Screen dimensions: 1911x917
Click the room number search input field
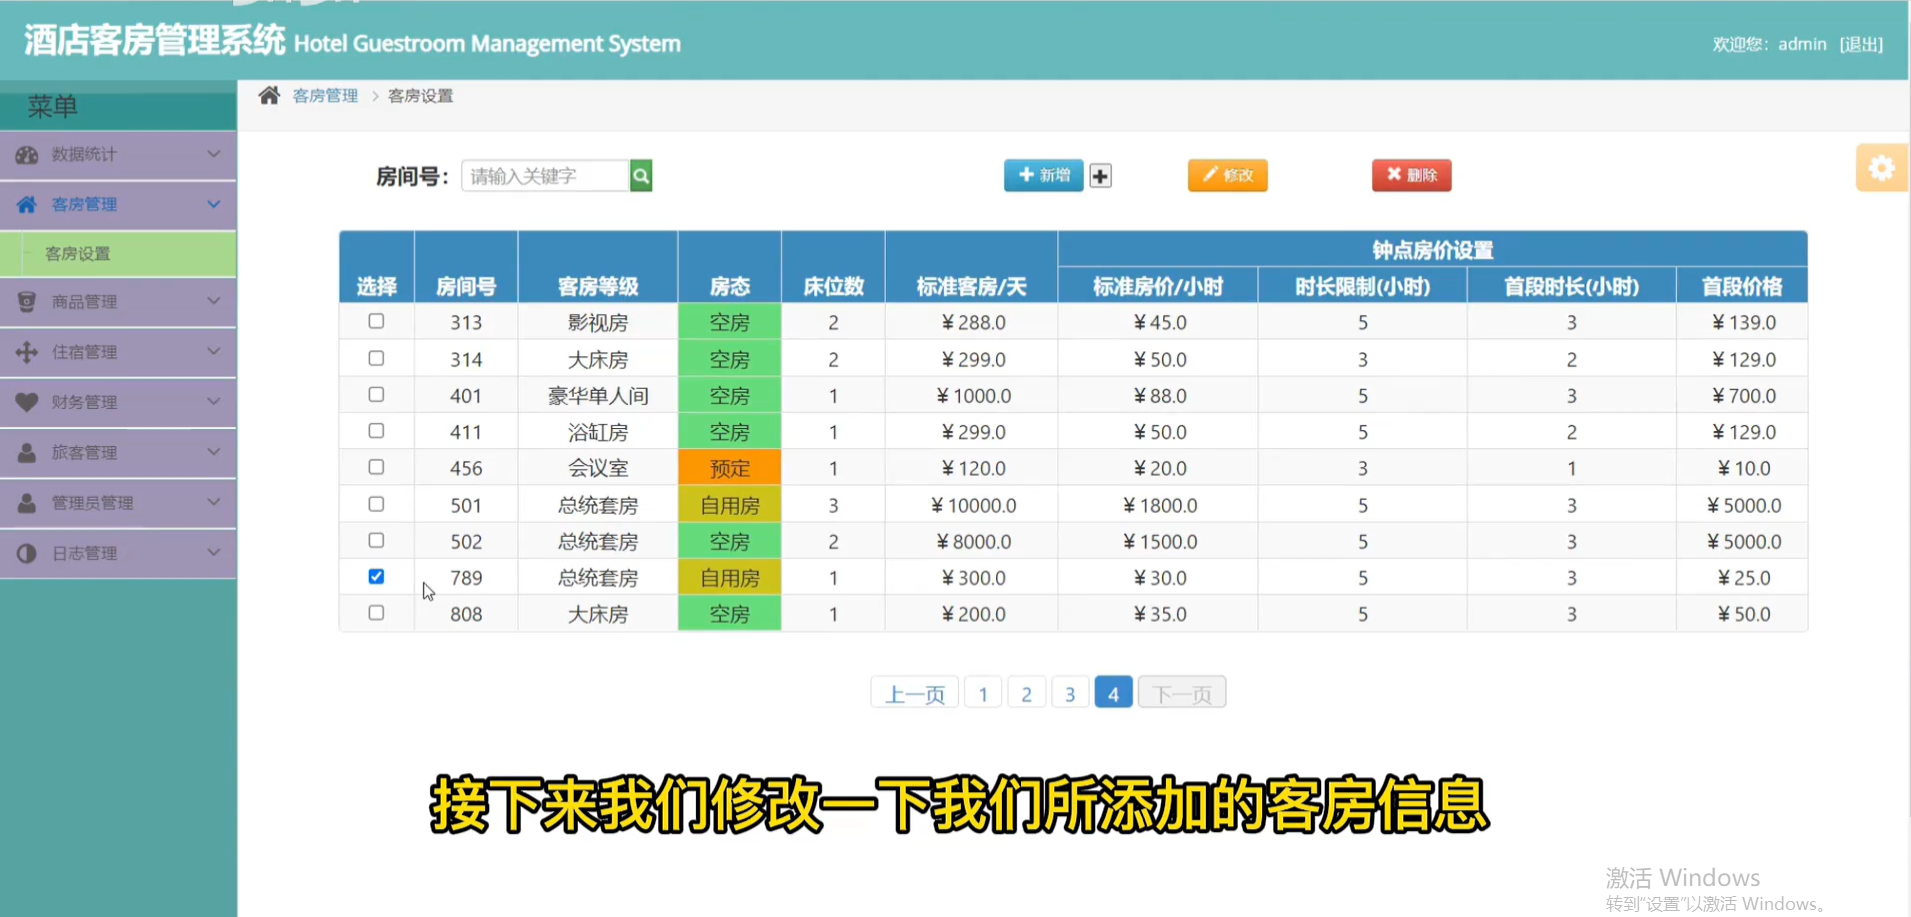pos(545,175)
